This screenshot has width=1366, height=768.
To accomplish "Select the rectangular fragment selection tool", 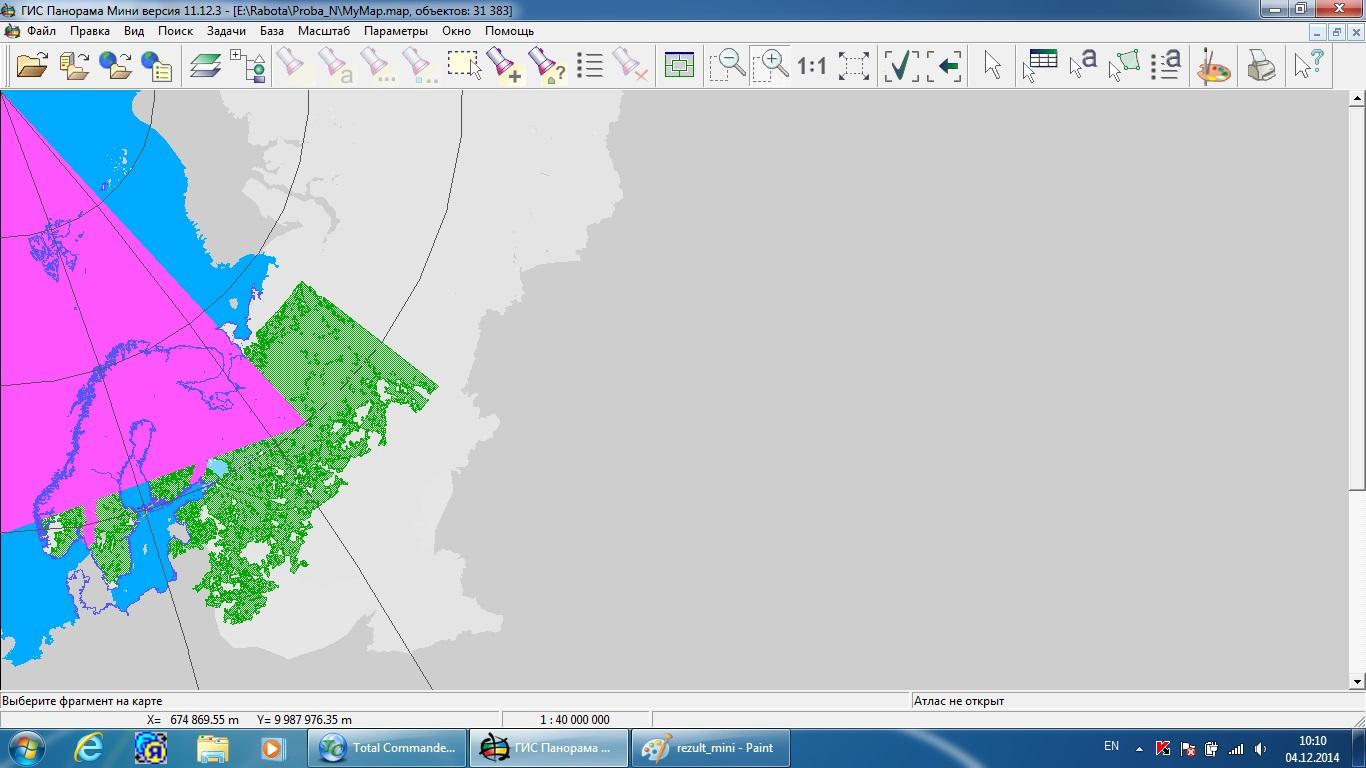I will (463, 66).
